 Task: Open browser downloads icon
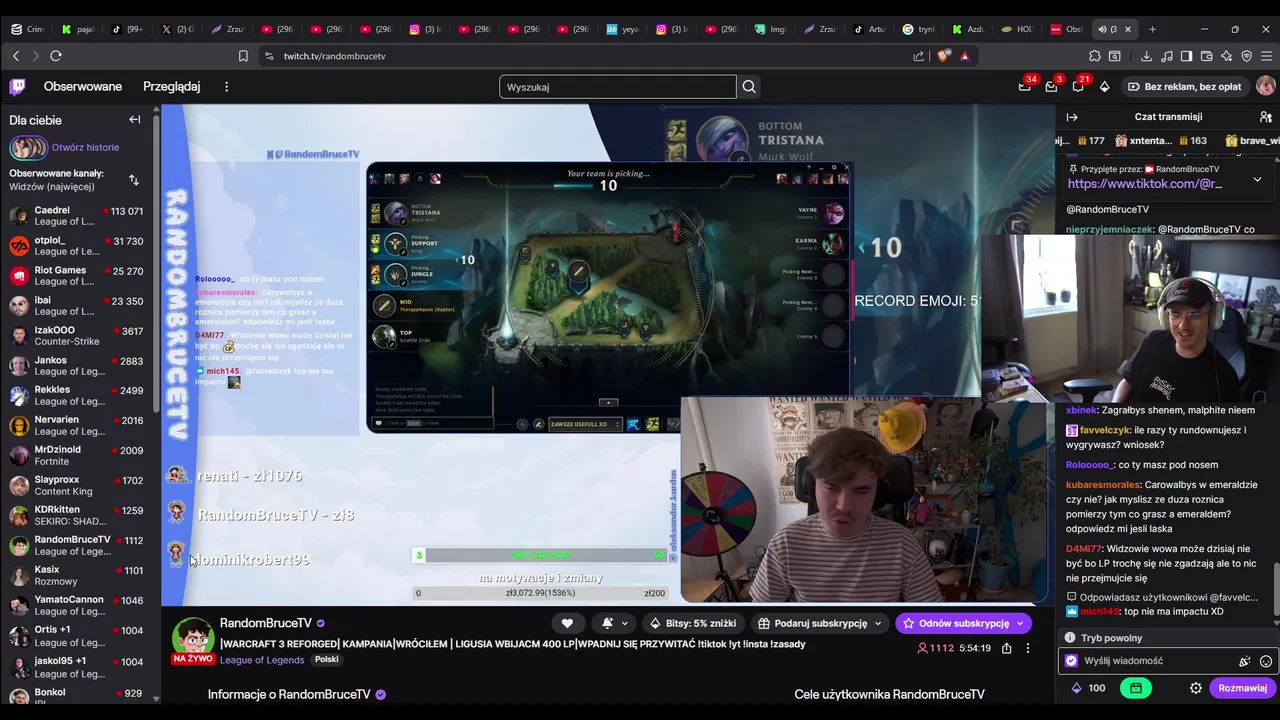pyautogui.click(x=1146, y=56)
